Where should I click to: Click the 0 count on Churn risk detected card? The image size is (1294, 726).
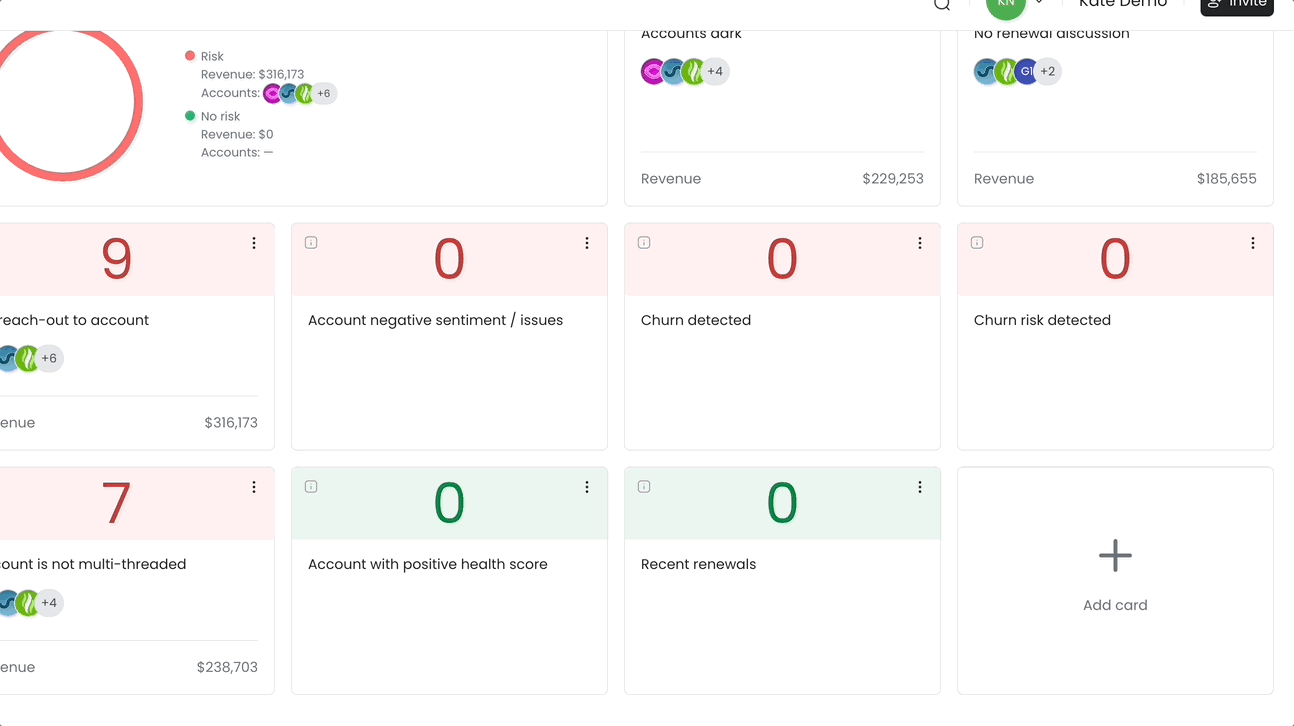point(1115,259)
